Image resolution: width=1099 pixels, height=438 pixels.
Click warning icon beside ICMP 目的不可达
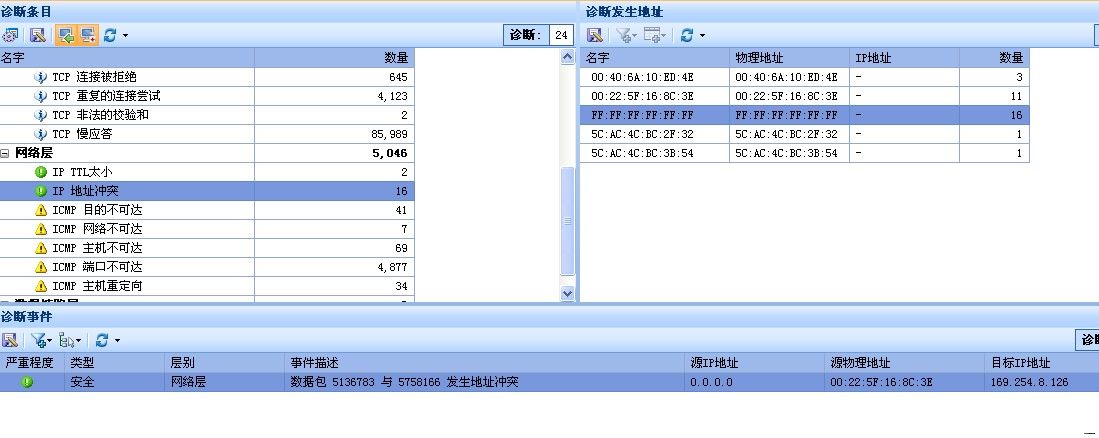[41, 210]
